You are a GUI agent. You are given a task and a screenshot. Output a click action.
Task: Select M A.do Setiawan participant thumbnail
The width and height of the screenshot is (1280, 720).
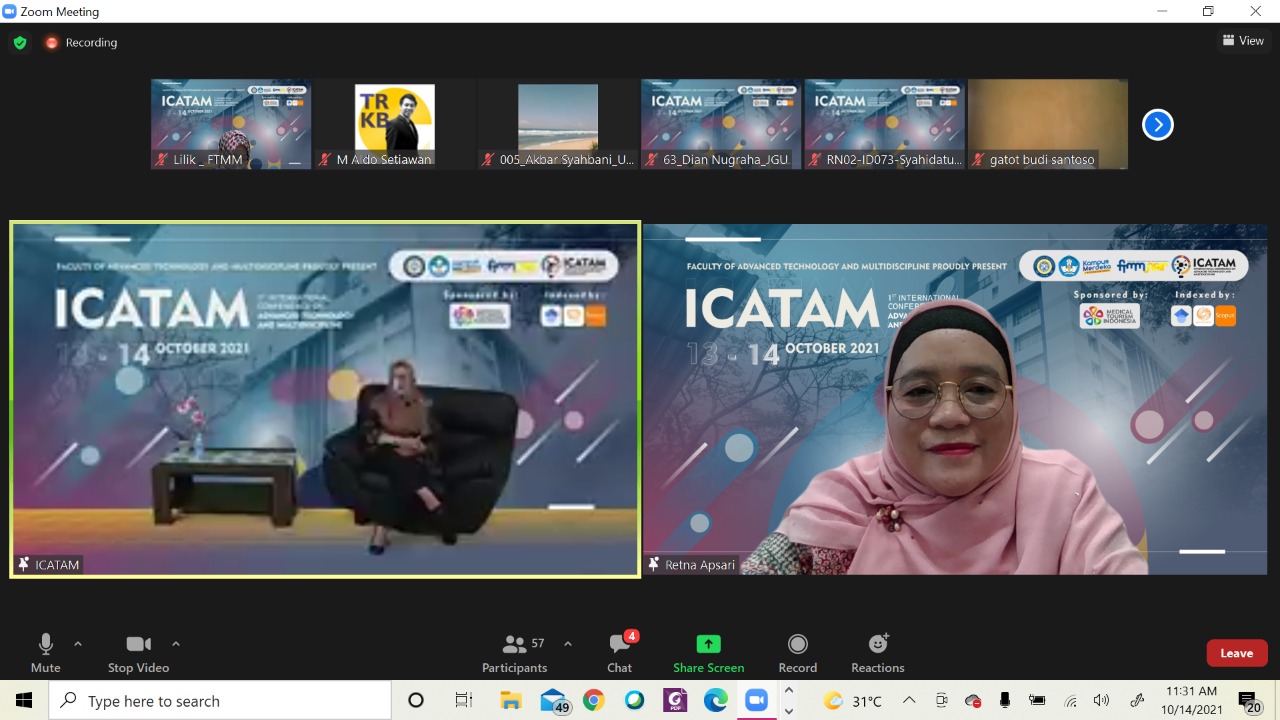394,124
